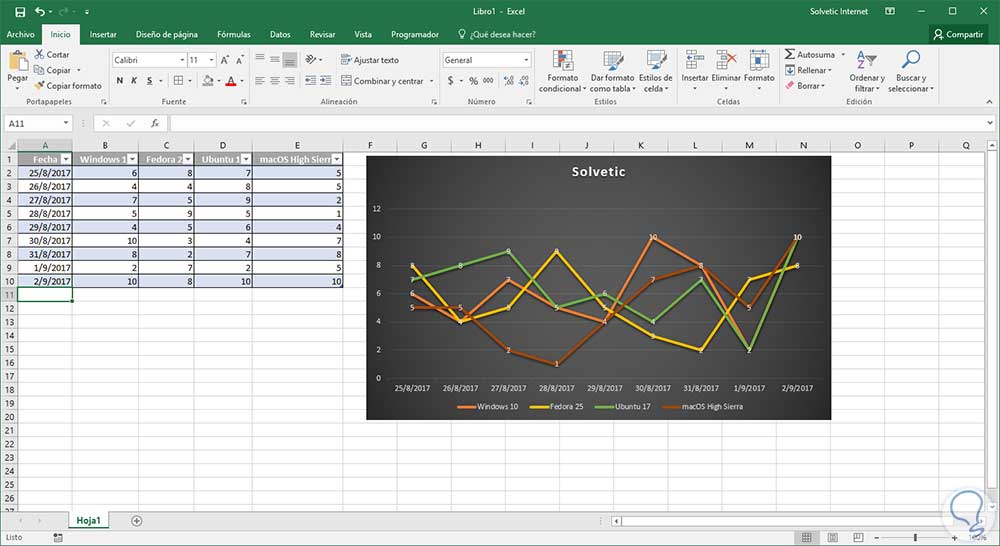This screenshot has height=546, width=1000.
Task: Switch to the Fórmulas tab
Action: (233, 34)
